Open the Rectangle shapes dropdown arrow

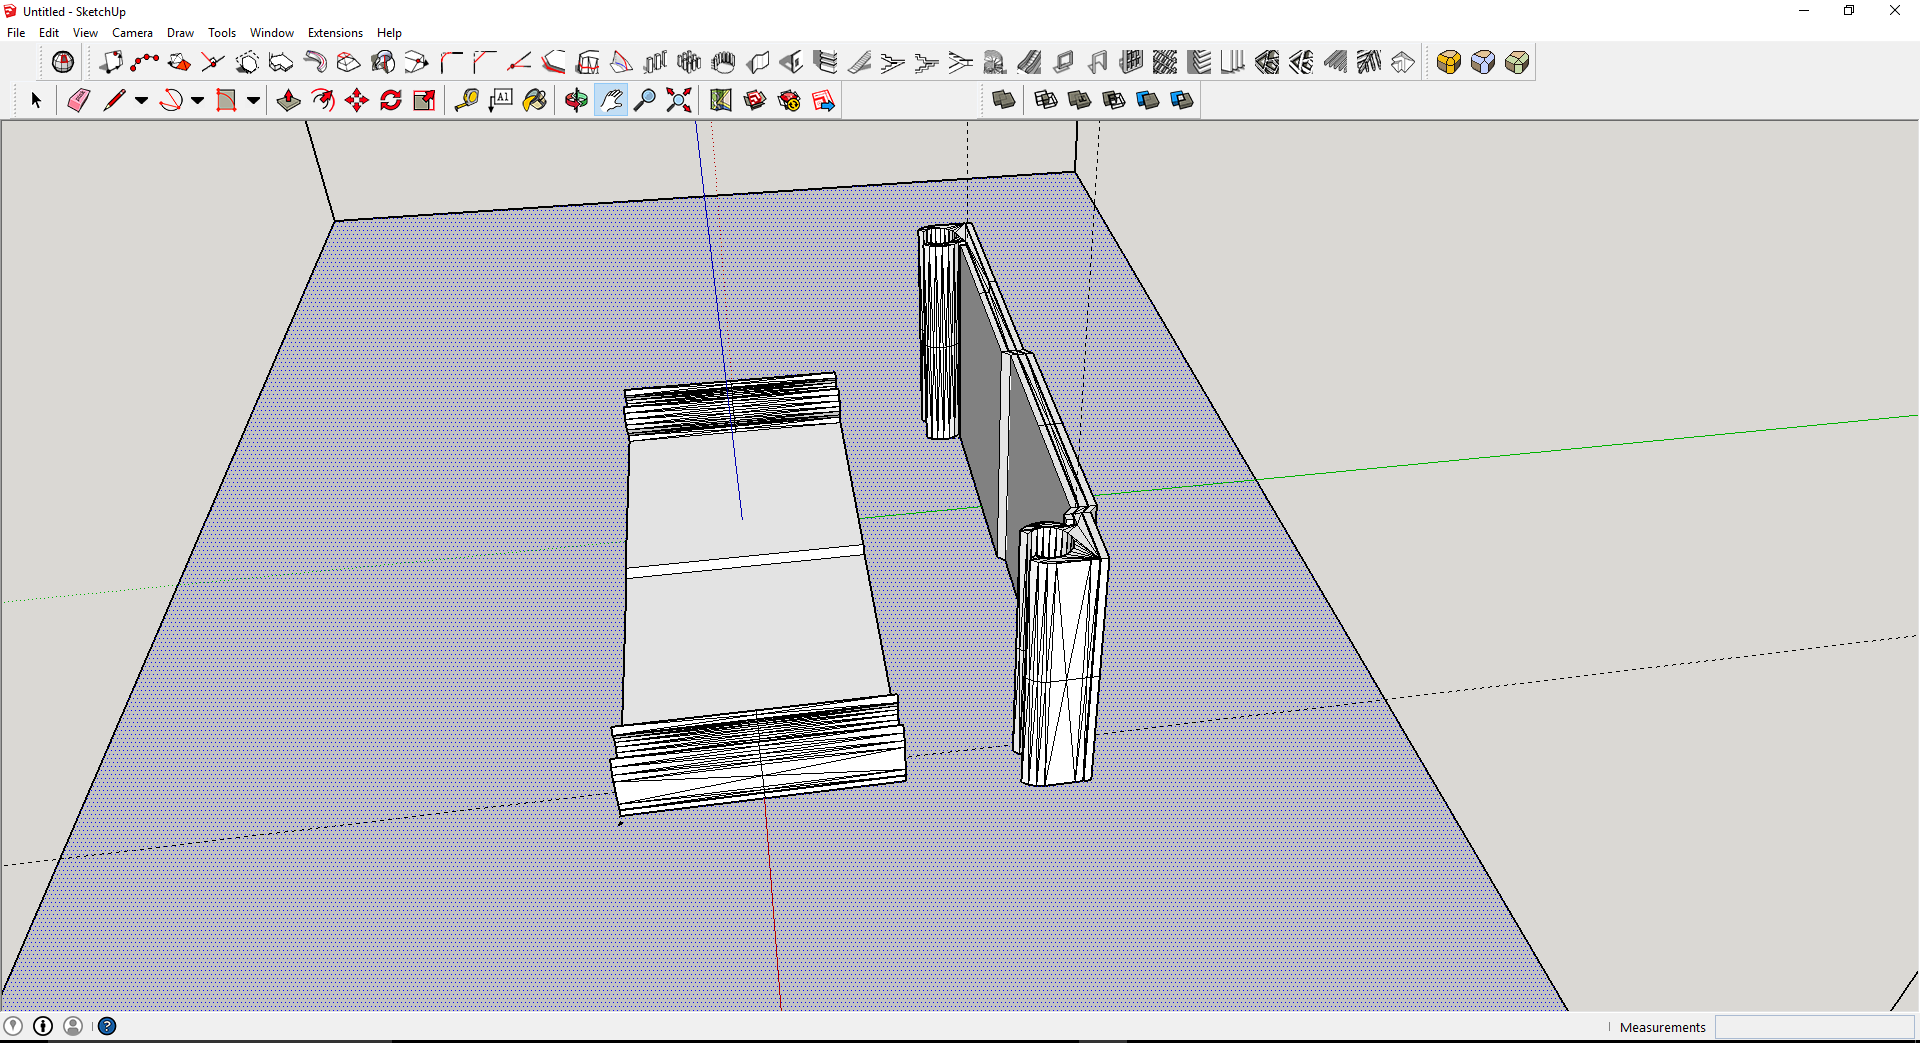click(253, 100)
